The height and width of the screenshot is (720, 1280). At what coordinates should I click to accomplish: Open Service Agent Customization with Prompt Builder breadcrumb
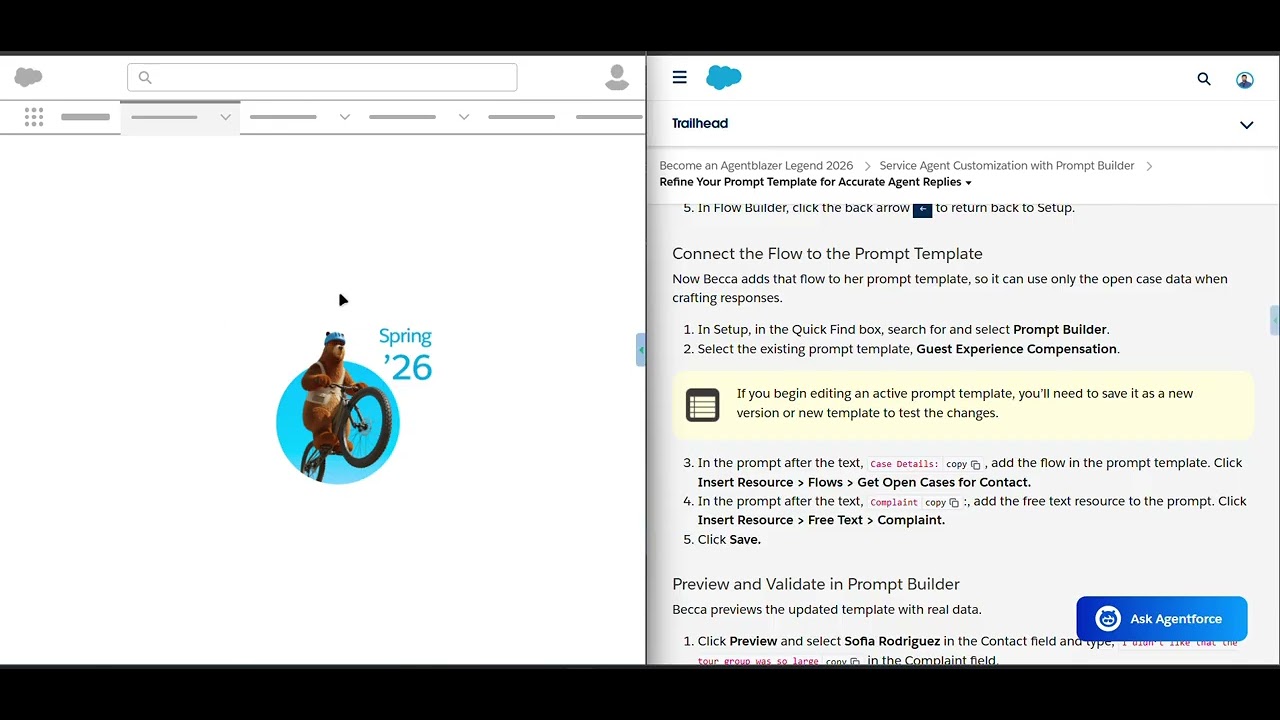1007,165
